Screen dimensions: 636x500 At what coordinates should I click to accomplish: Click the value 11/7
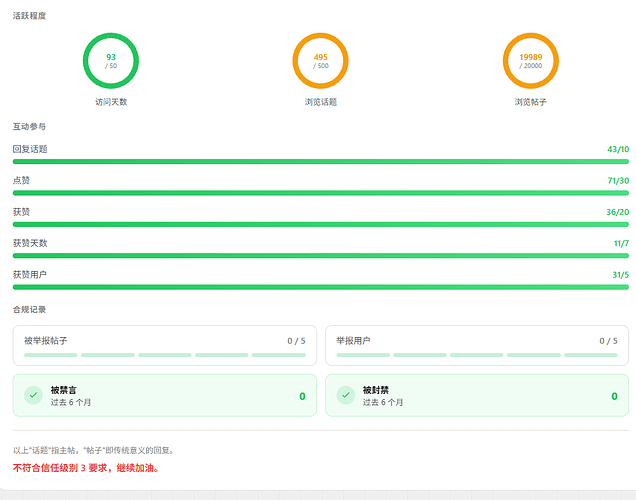pyautogui.click(x=621, y=243)
